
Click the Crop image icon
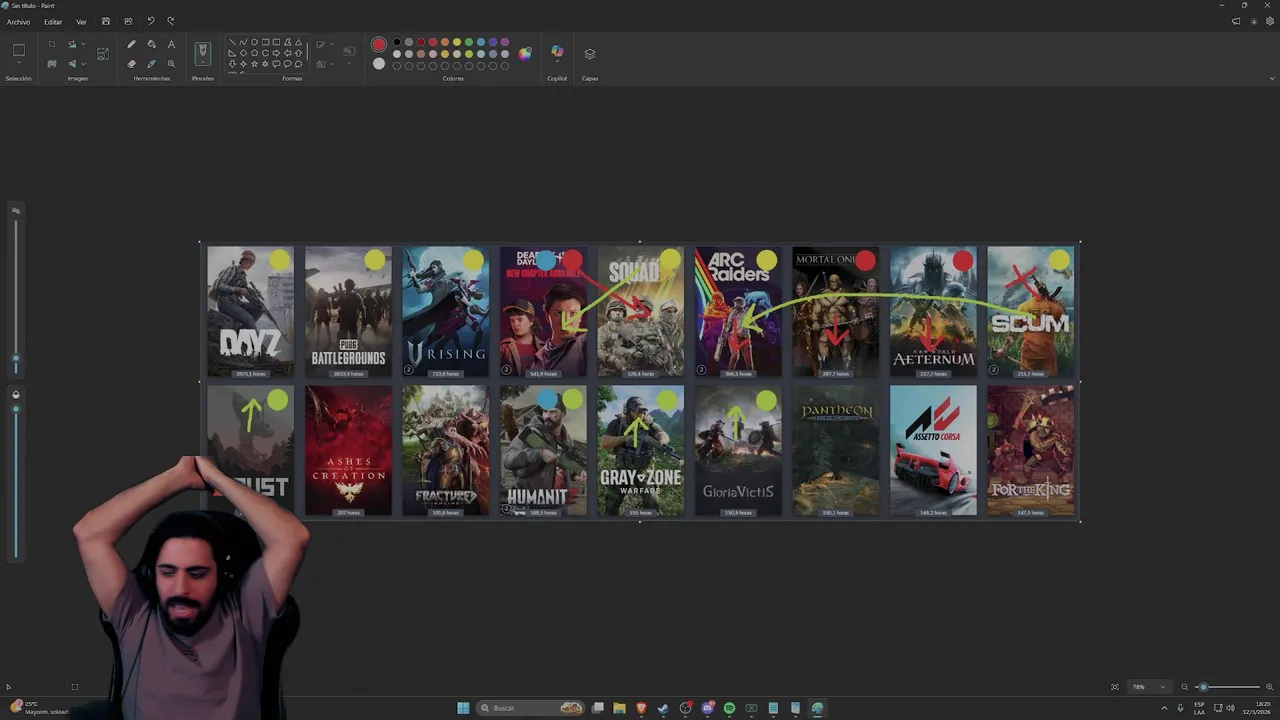click(52, 44)
